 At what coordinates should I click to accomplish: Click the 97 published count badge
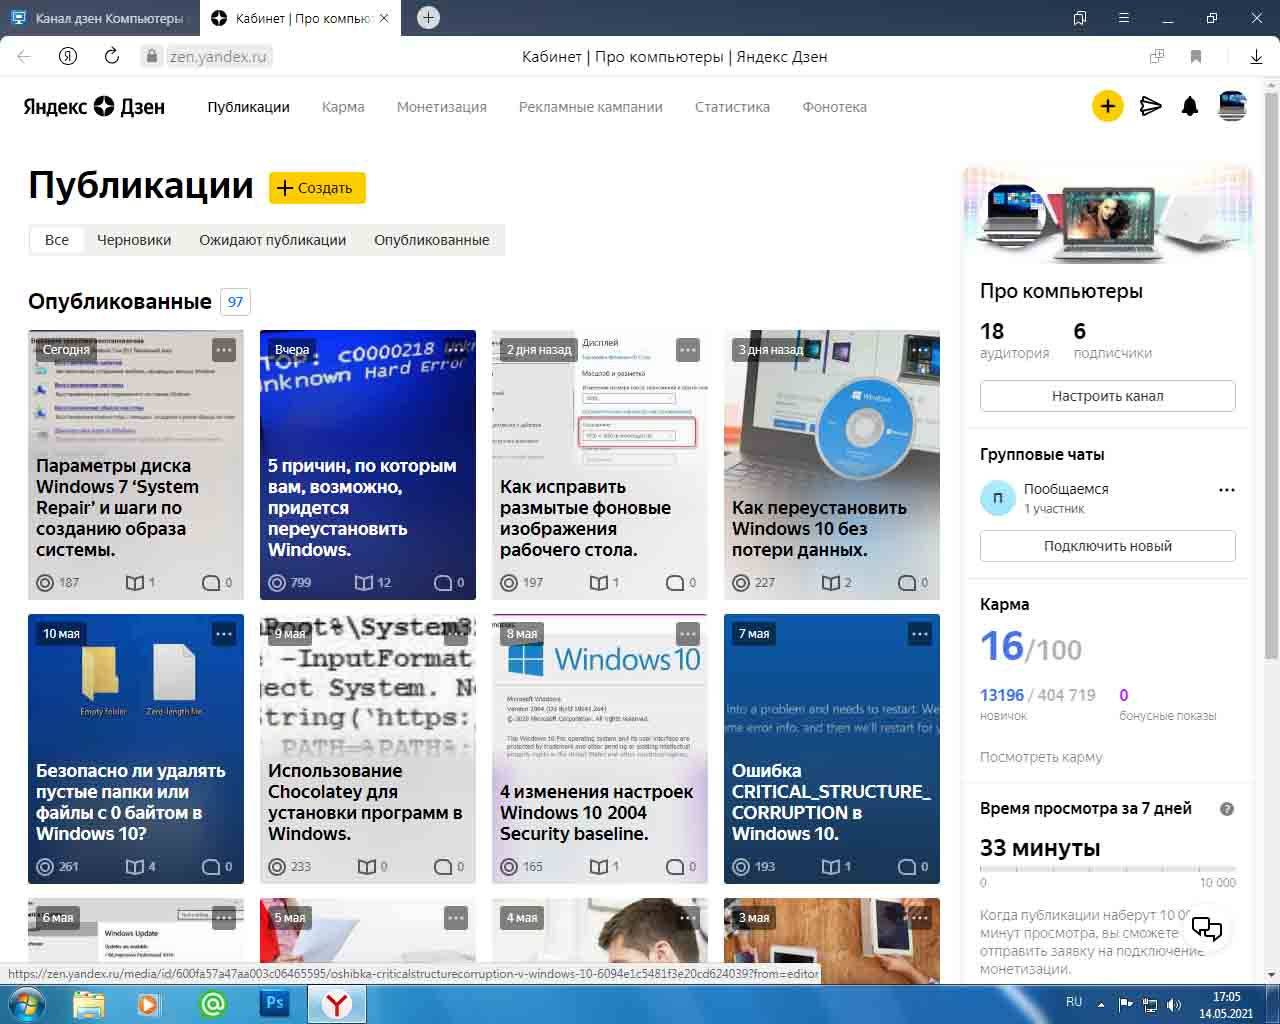pyautogui.click(x=235, y=302)
